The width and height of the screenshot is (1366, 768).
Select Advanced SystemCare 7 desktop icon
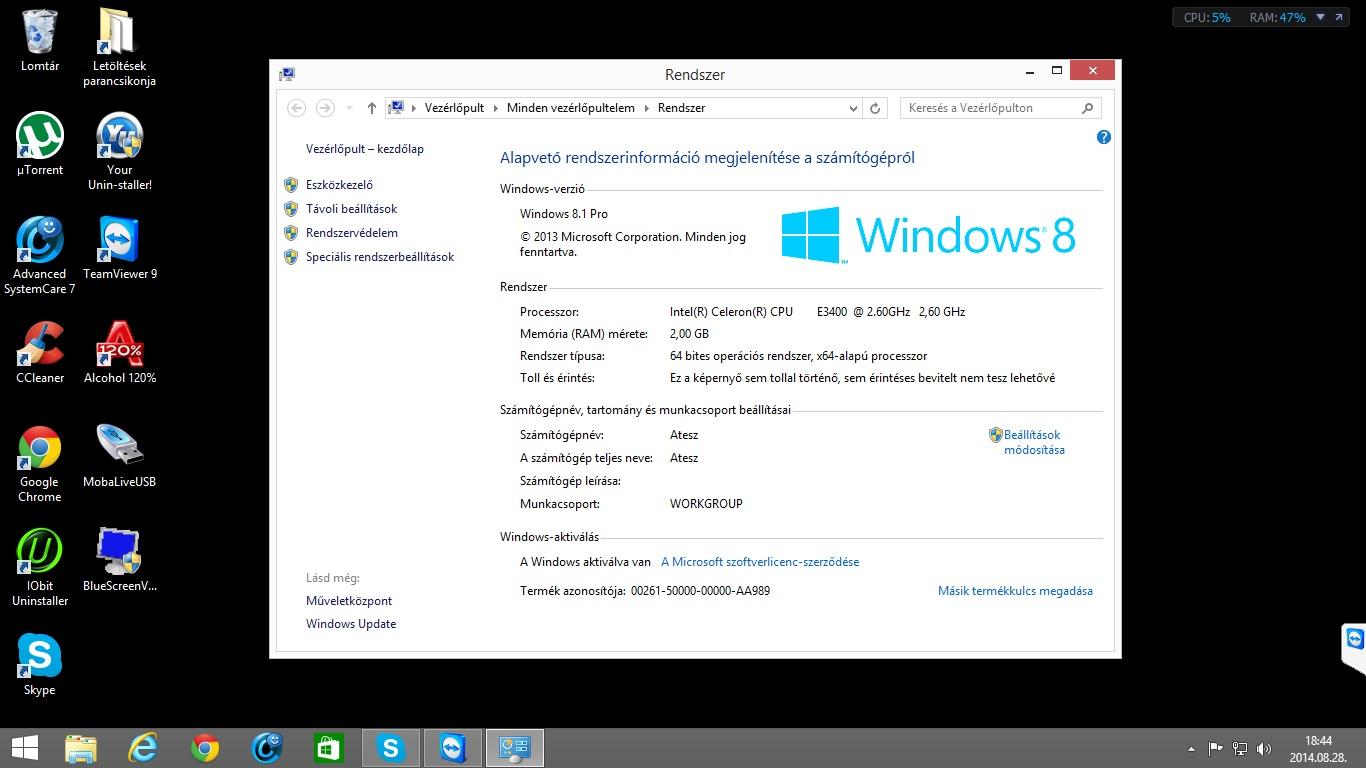(40, 256)
